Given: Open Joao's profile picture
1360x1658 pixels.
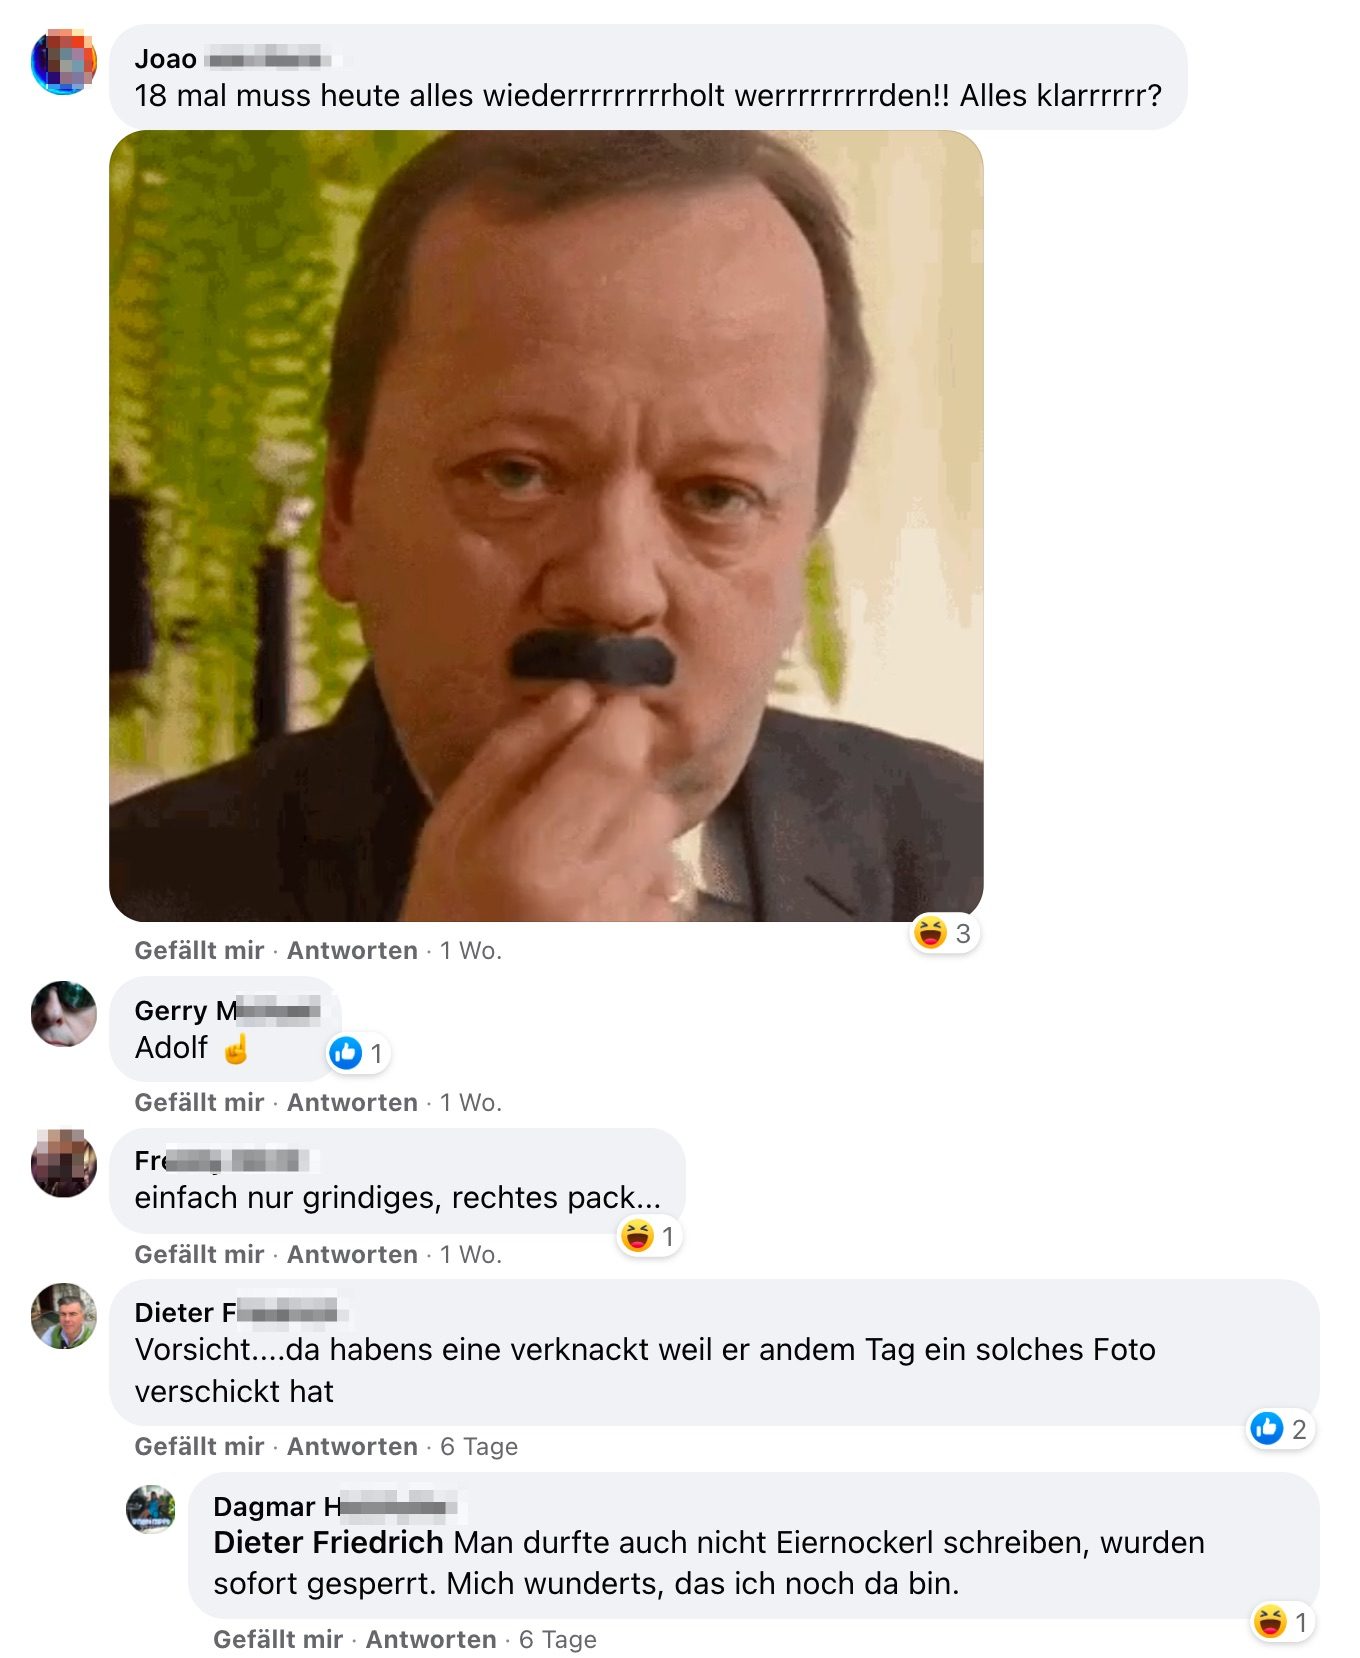Looking at the screenshot, I should pos(64,61).
